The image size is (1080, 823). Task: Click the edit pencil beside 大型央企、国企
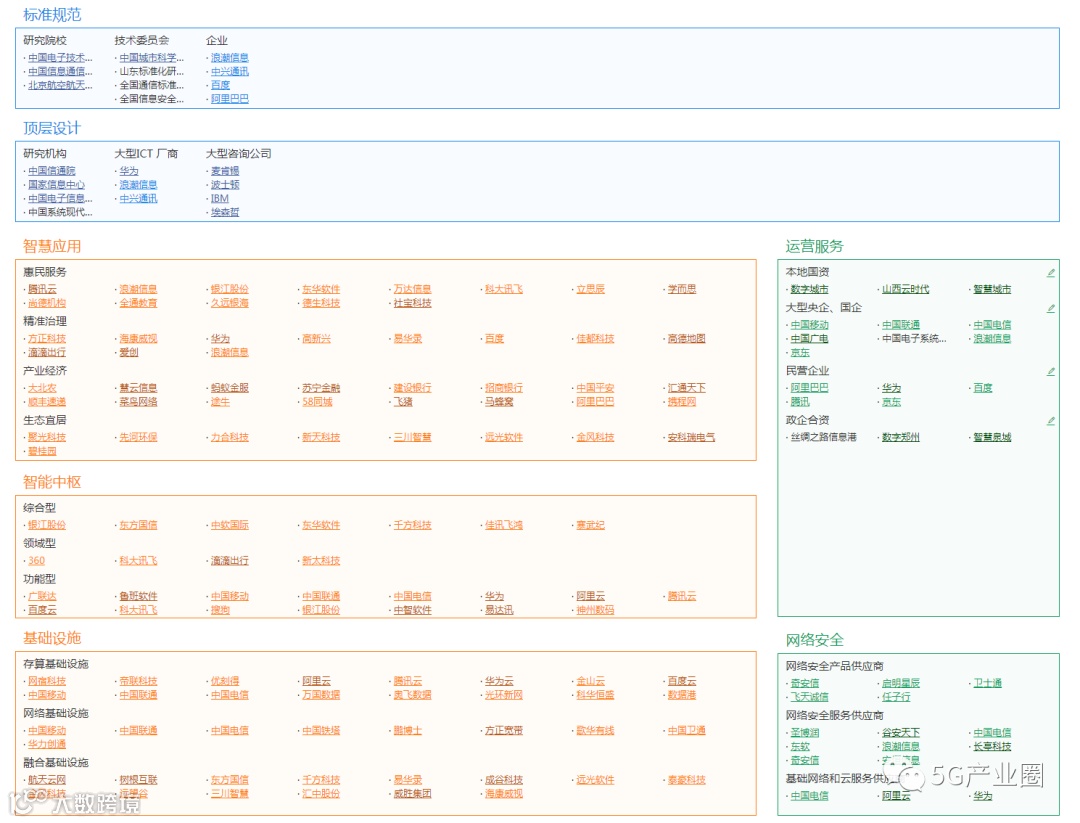tap(1050, 309)
